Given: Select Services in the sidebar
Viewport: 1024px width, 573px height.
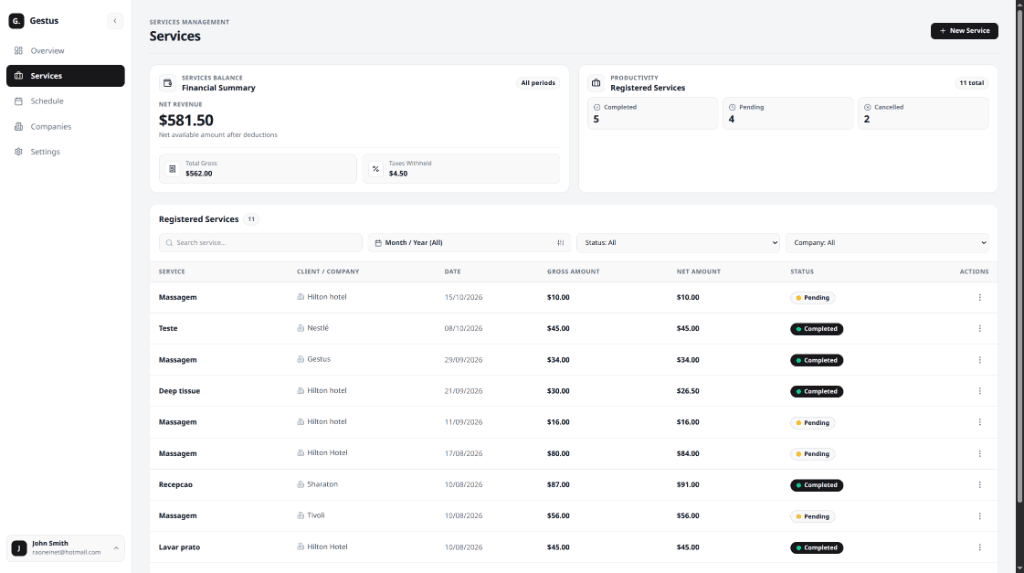Looking at the screenshot, I should tap(65, 76).
